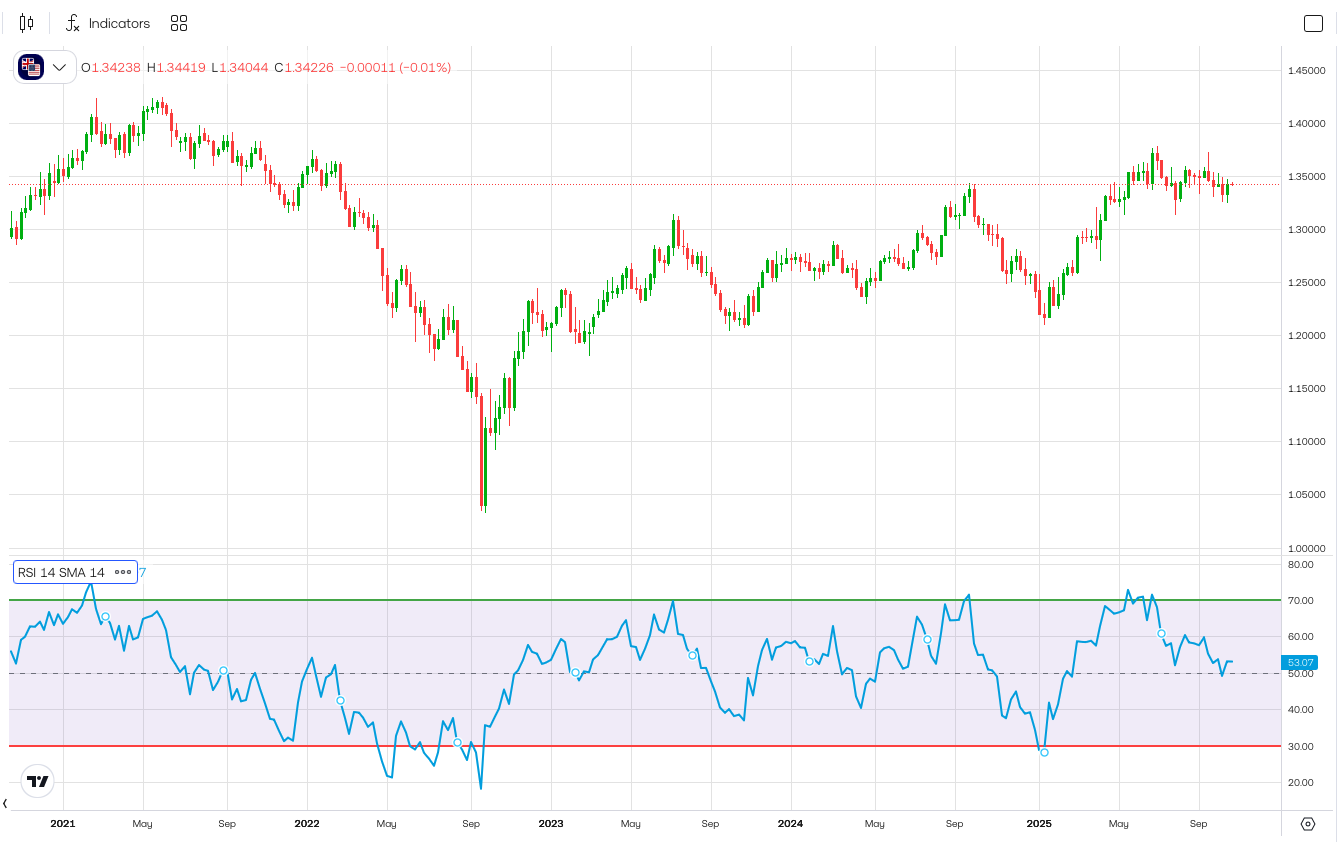Click the TradingView logo badge
1337x842 pixels.
pos(37,781)
